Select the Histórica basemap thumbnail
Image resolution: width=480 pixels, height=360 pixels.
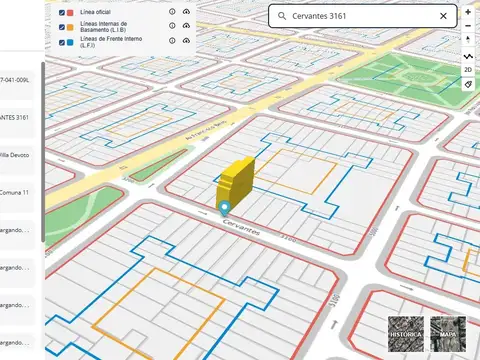(406, 334)
